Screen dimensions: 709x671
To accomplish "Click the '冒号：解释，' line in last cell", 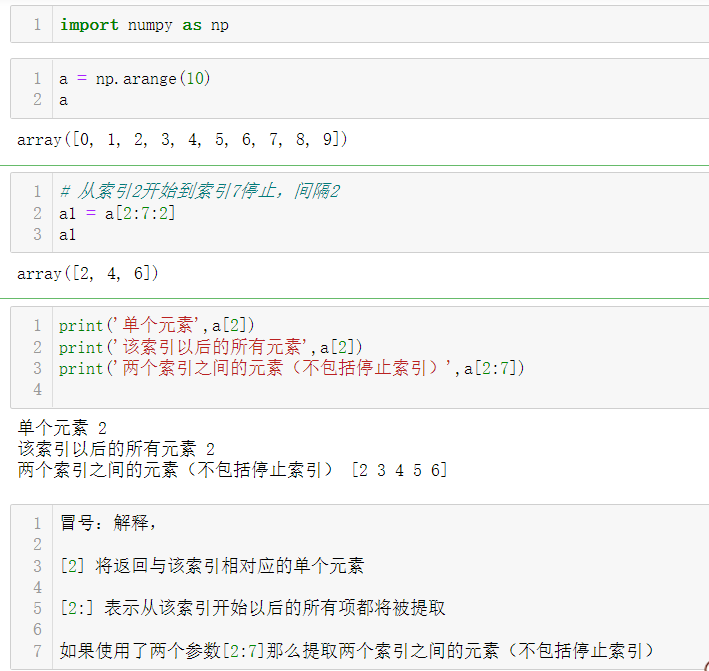I will (x=108, y=523).
